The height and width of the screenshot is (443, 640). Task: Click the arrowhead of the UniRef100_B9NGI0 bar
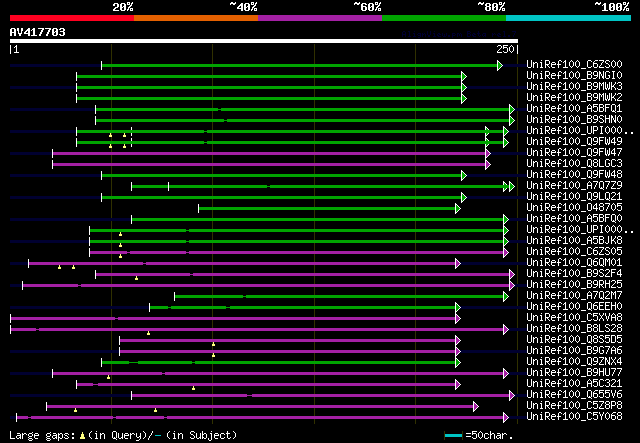(463, 76)
